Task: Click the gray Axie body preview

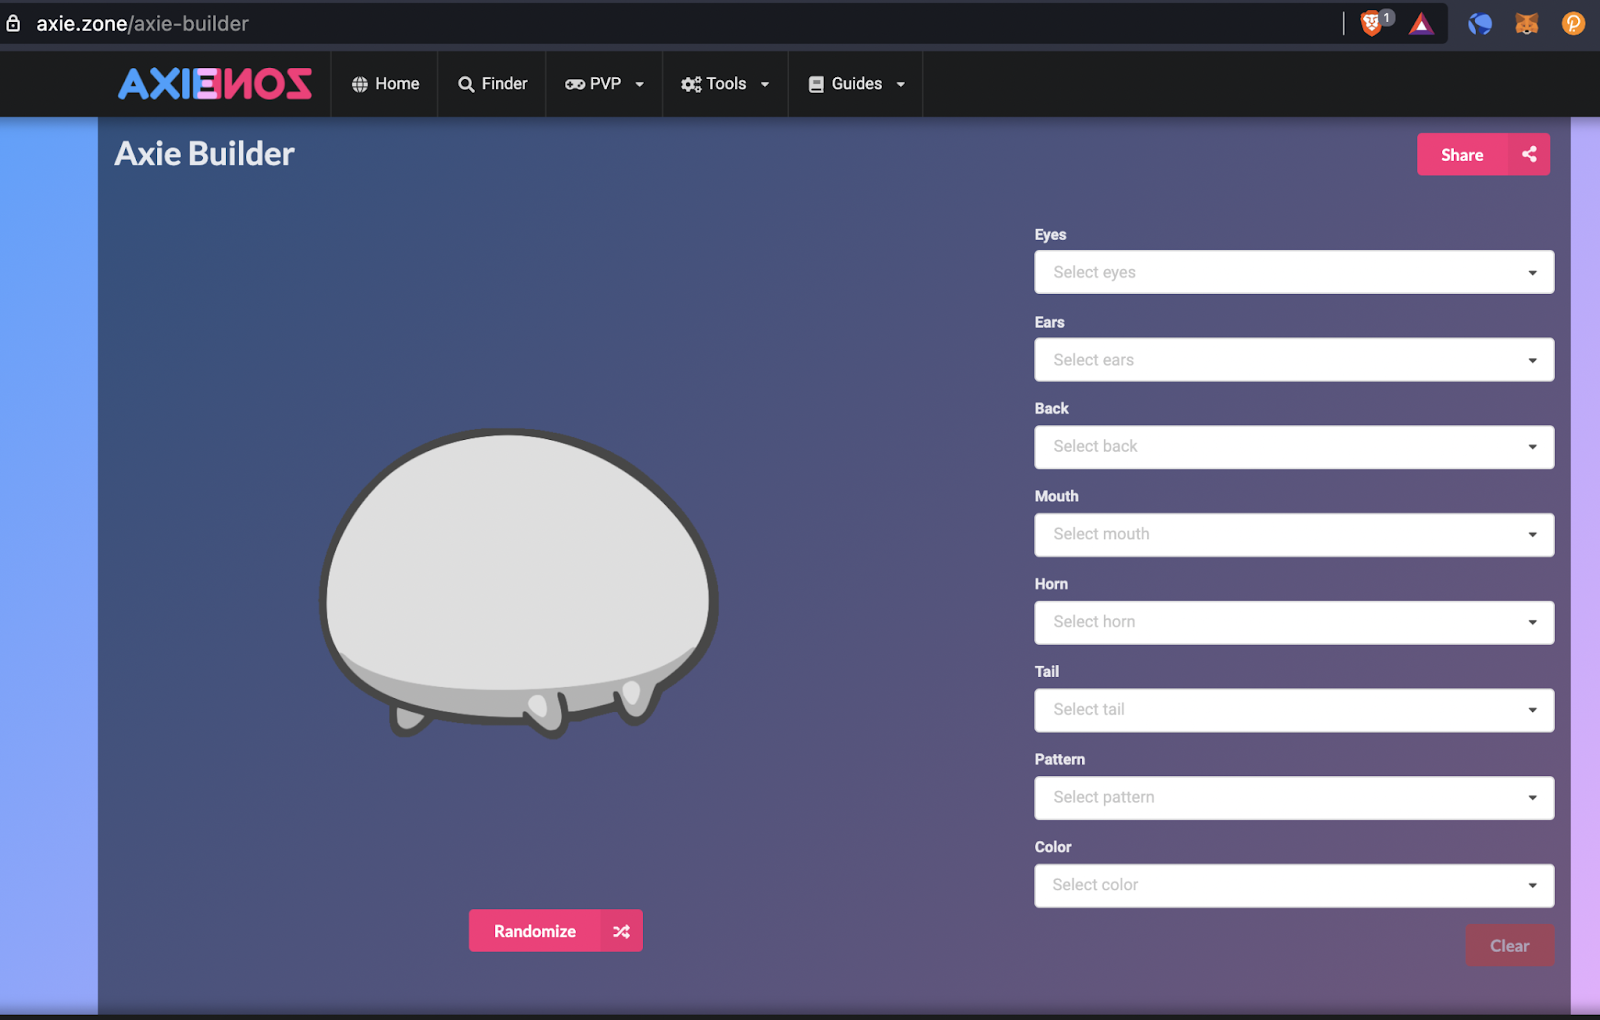Action: [519, 583]
